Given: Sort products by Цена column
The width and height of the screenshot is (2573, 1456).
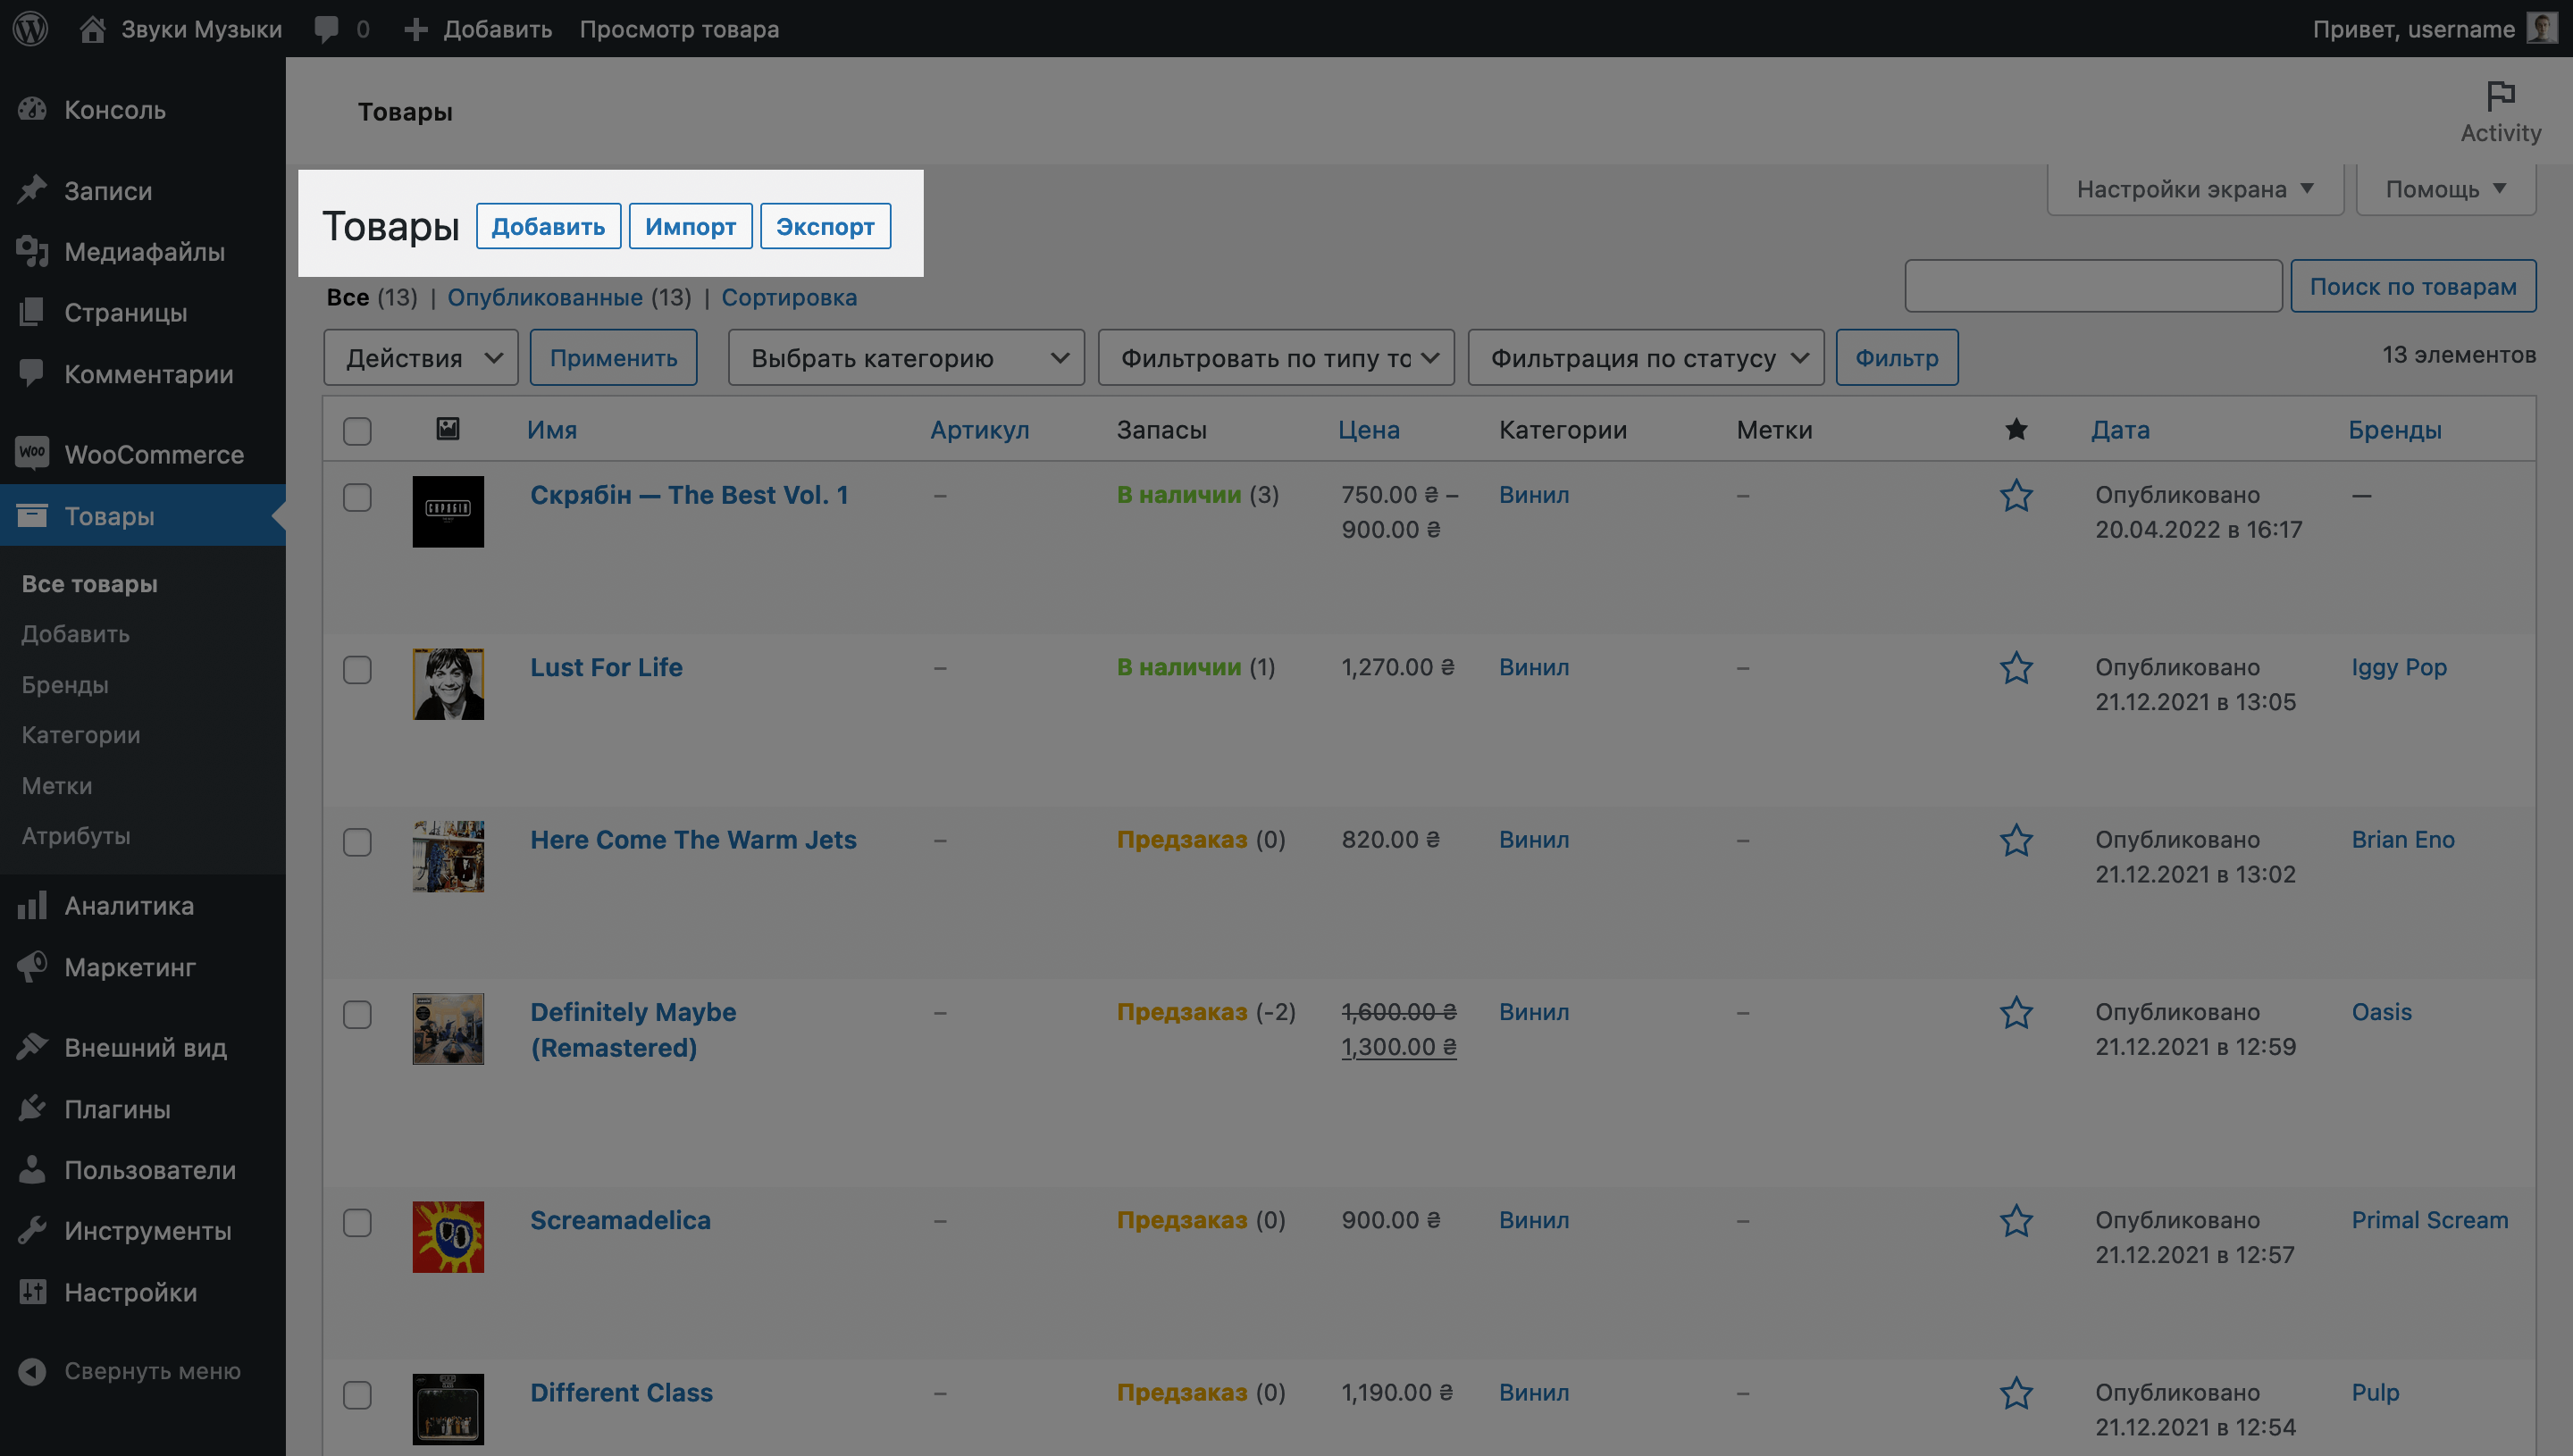Looking at the screenshot, I should pos(1369,430).
